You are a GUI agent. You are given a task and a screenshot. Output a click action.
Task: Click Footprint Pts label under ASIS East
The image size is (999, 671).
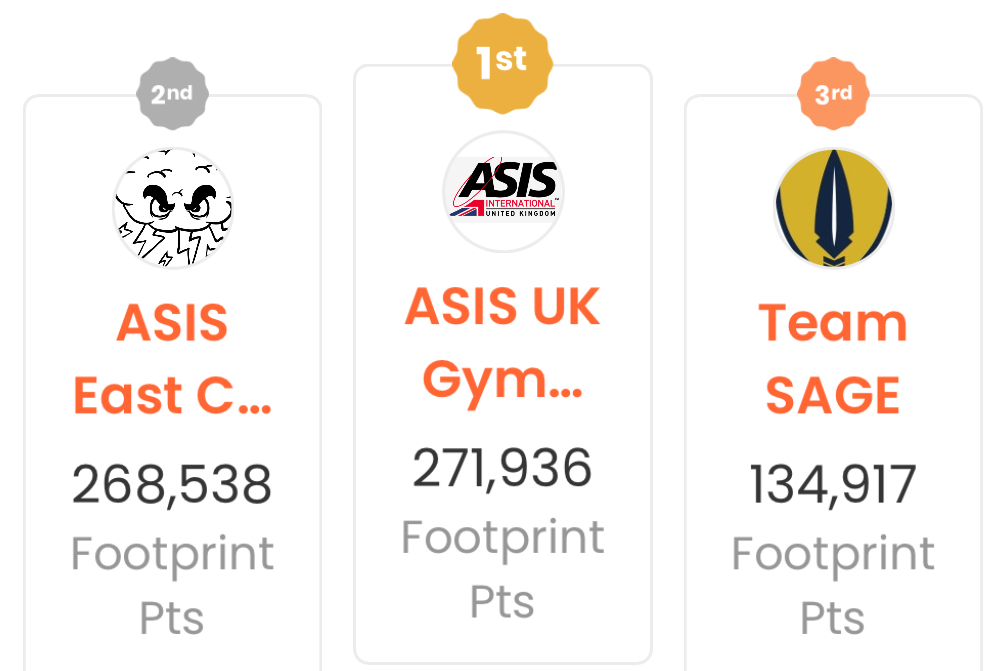click(x=172, y=586)
